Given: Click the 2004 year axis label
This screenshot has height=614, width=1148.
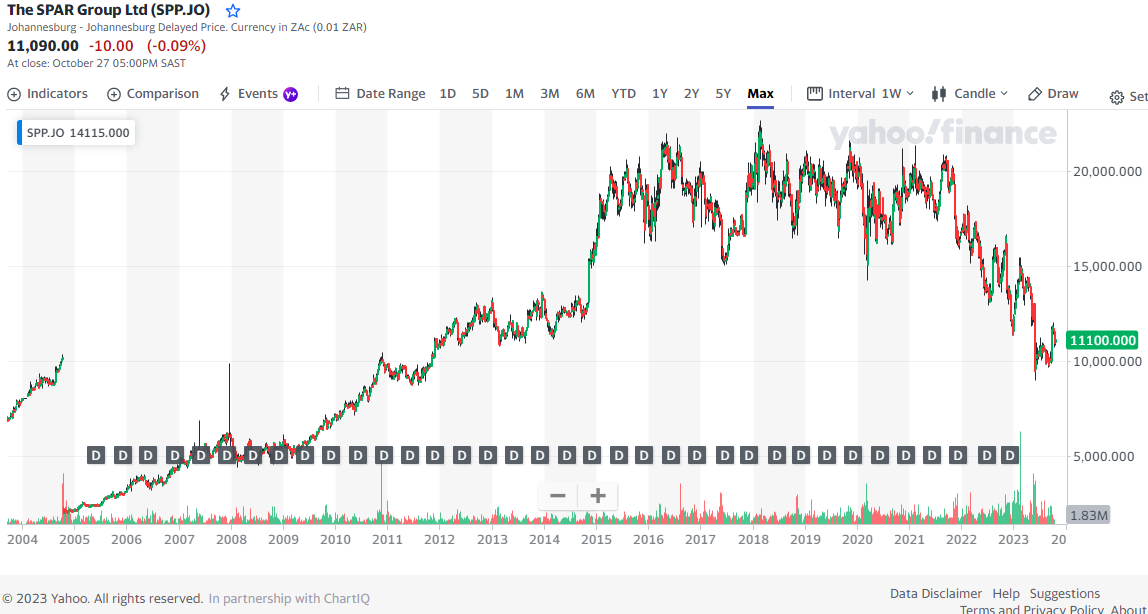Looking at the screenshot, I should coord(21,539).
